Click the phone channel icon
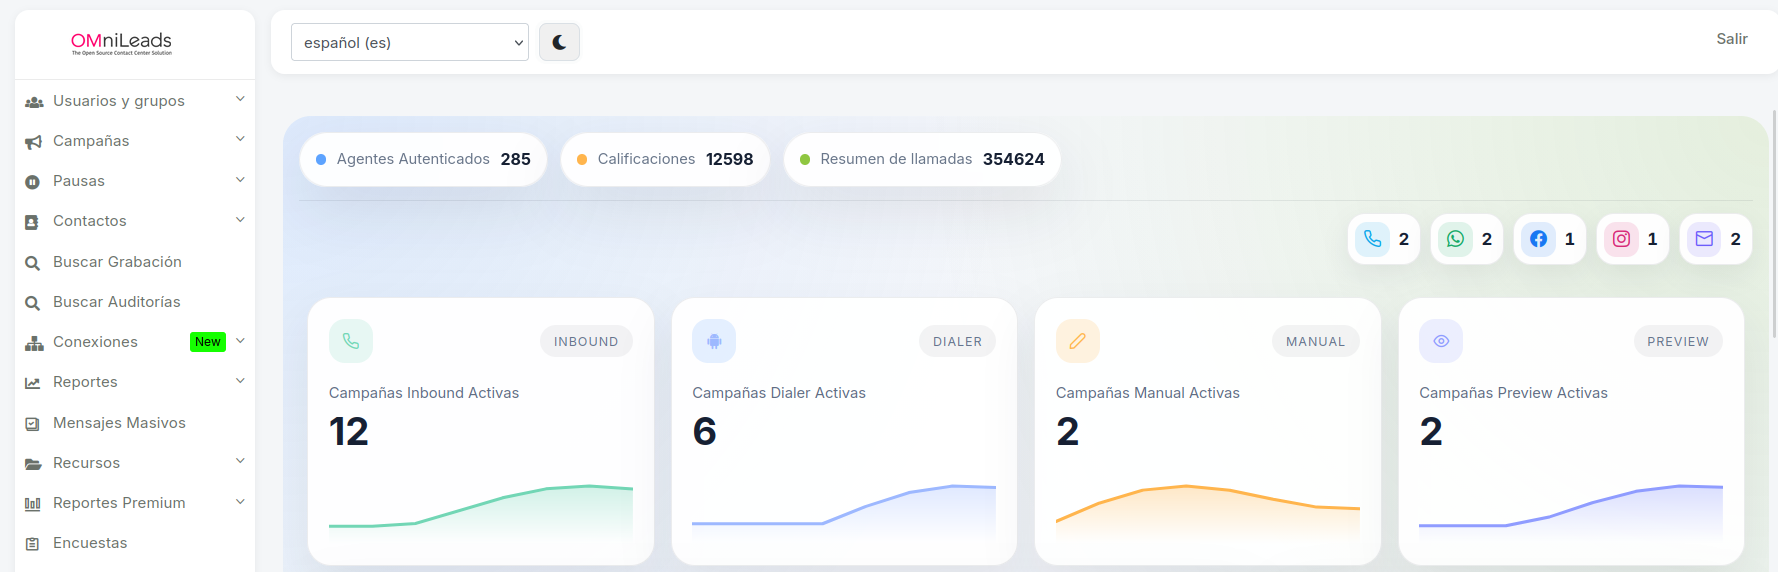This screenshot has height=572, width=1778. coord(1372,239)
